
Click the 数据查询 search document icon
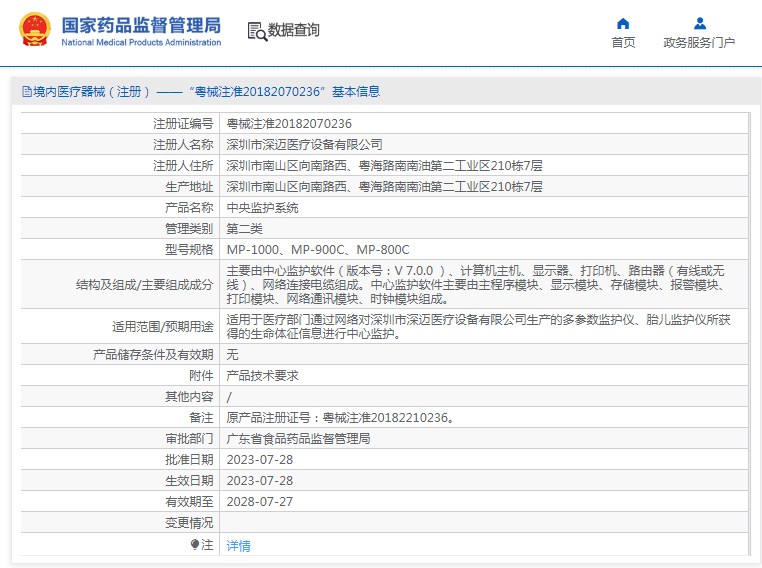(257, 32)
